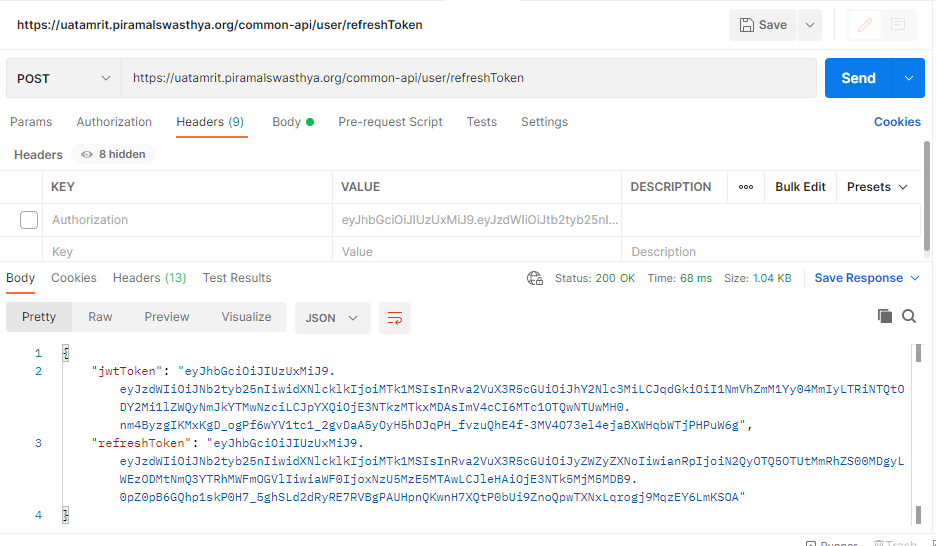Screen dimensions: 936x546
Task: Open the POST method dropdown
Action: pos(64,78)
